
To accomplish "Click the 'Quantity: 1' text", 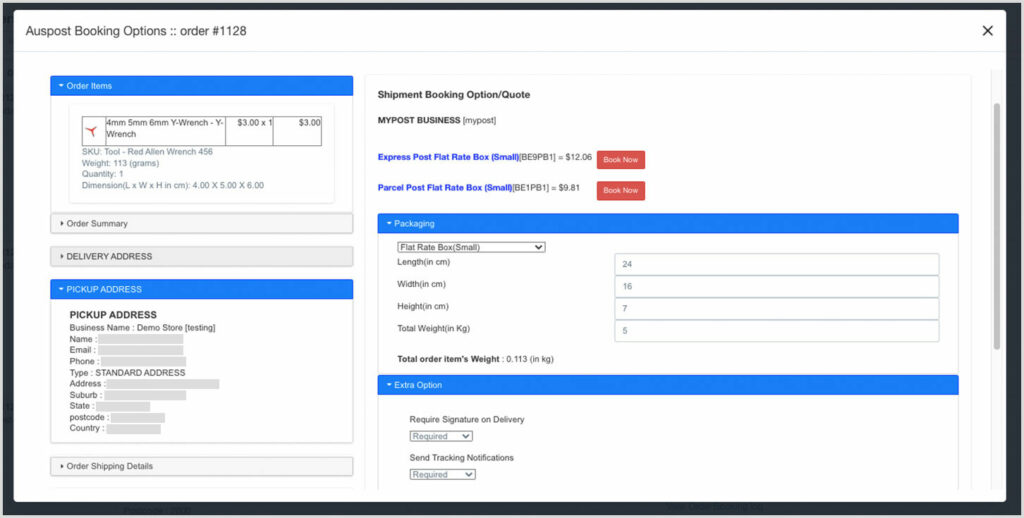I will coord(103,174).
